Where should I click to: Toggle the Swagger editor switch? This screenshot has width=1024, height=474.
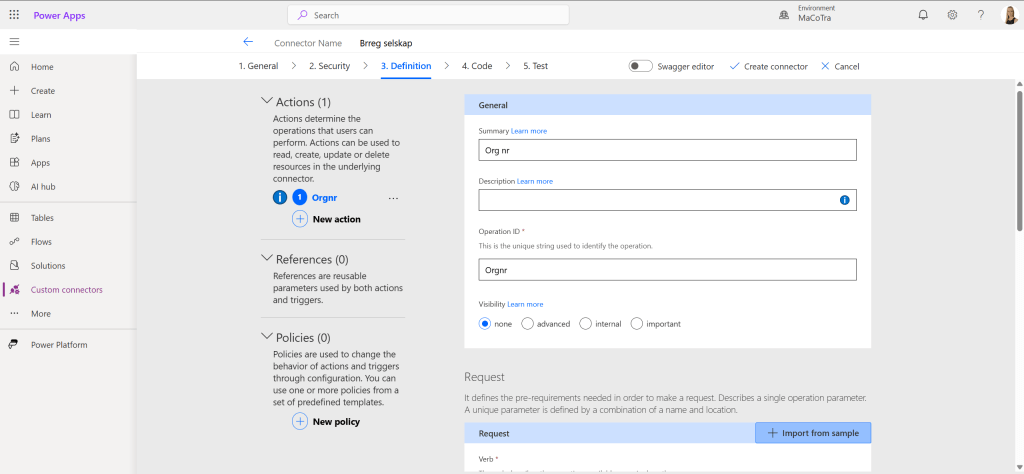(x=640, y=66)
